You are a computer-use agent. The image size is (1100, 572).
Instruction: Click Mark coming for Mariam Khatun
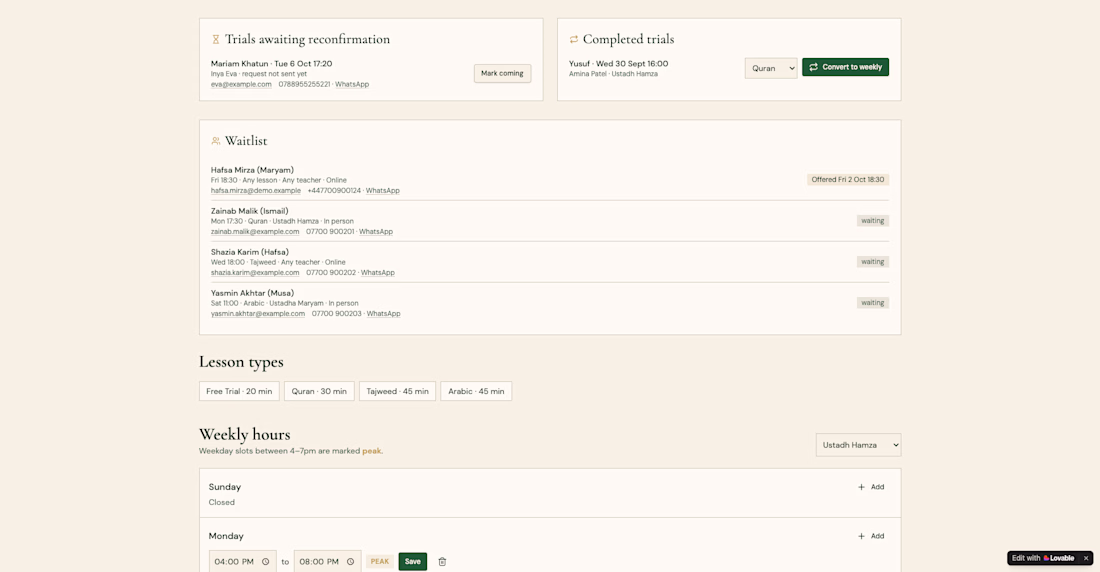coord(502,73)
